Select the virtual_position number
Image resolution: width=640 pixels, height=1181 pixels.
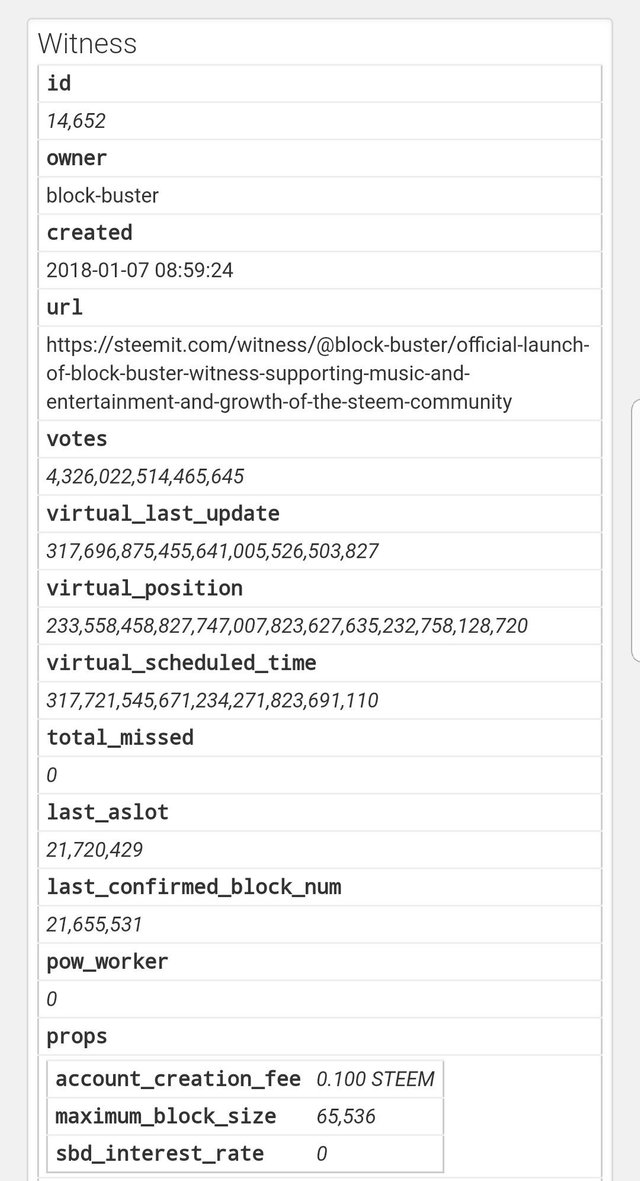[x=287, y=626]
